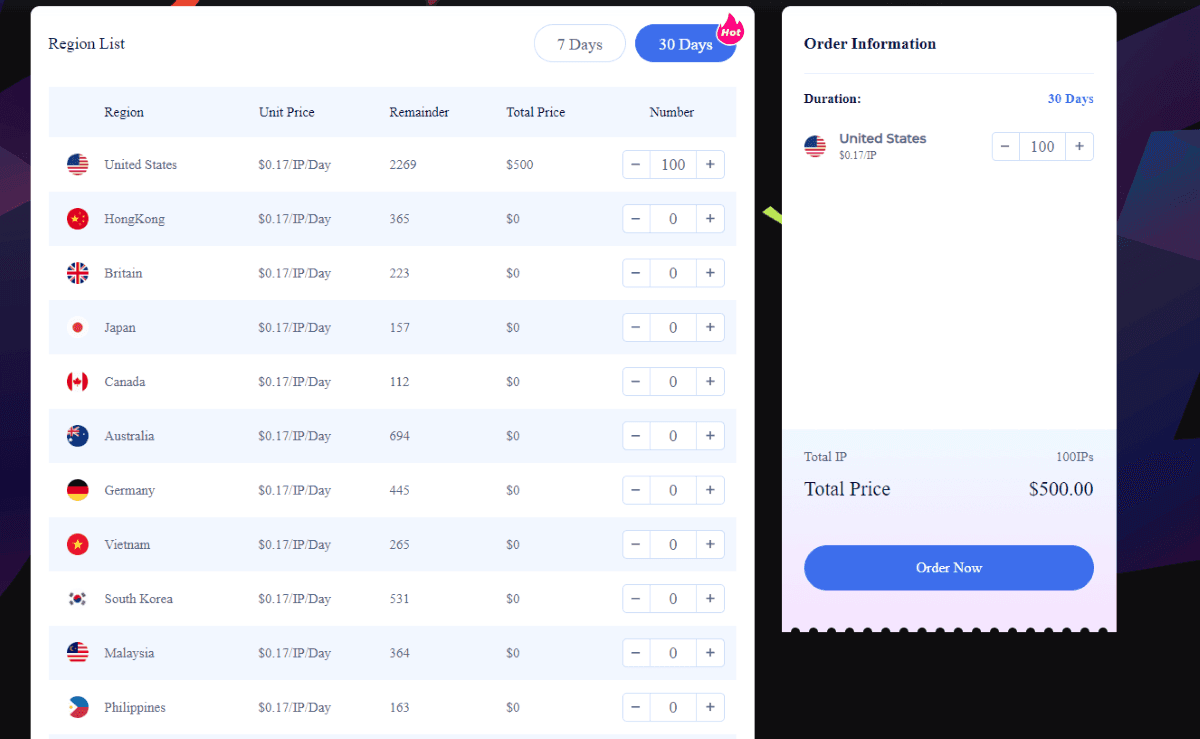Click the United States flag in Region List
This screenshot has width=1200, height=739.
[x=78, y=165]
